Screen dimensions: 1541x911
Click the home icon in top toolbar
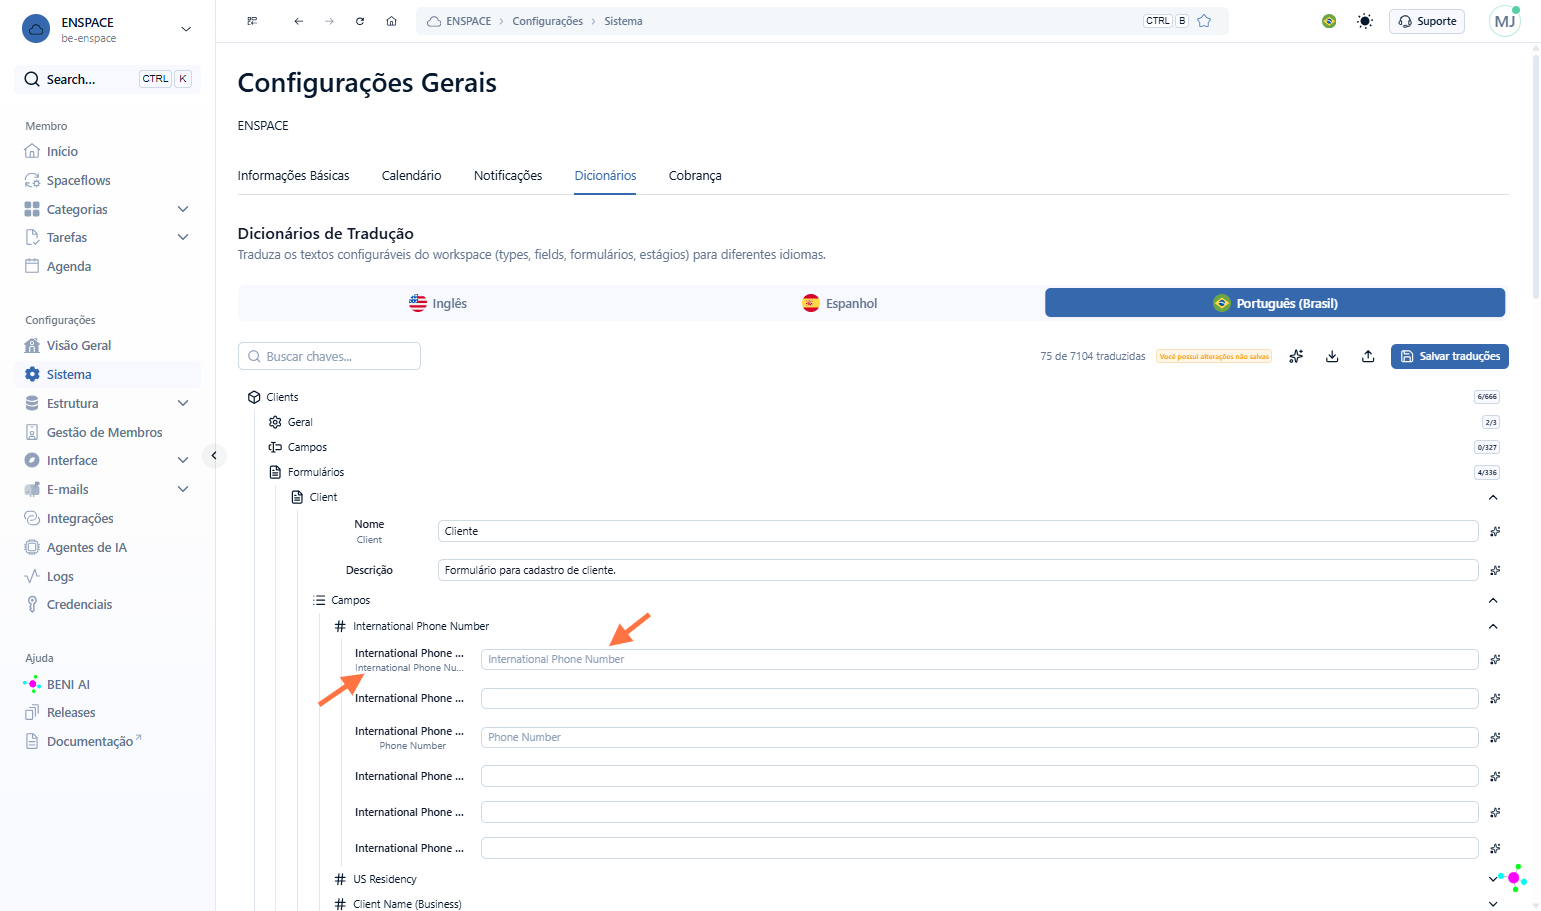[391, 21]
